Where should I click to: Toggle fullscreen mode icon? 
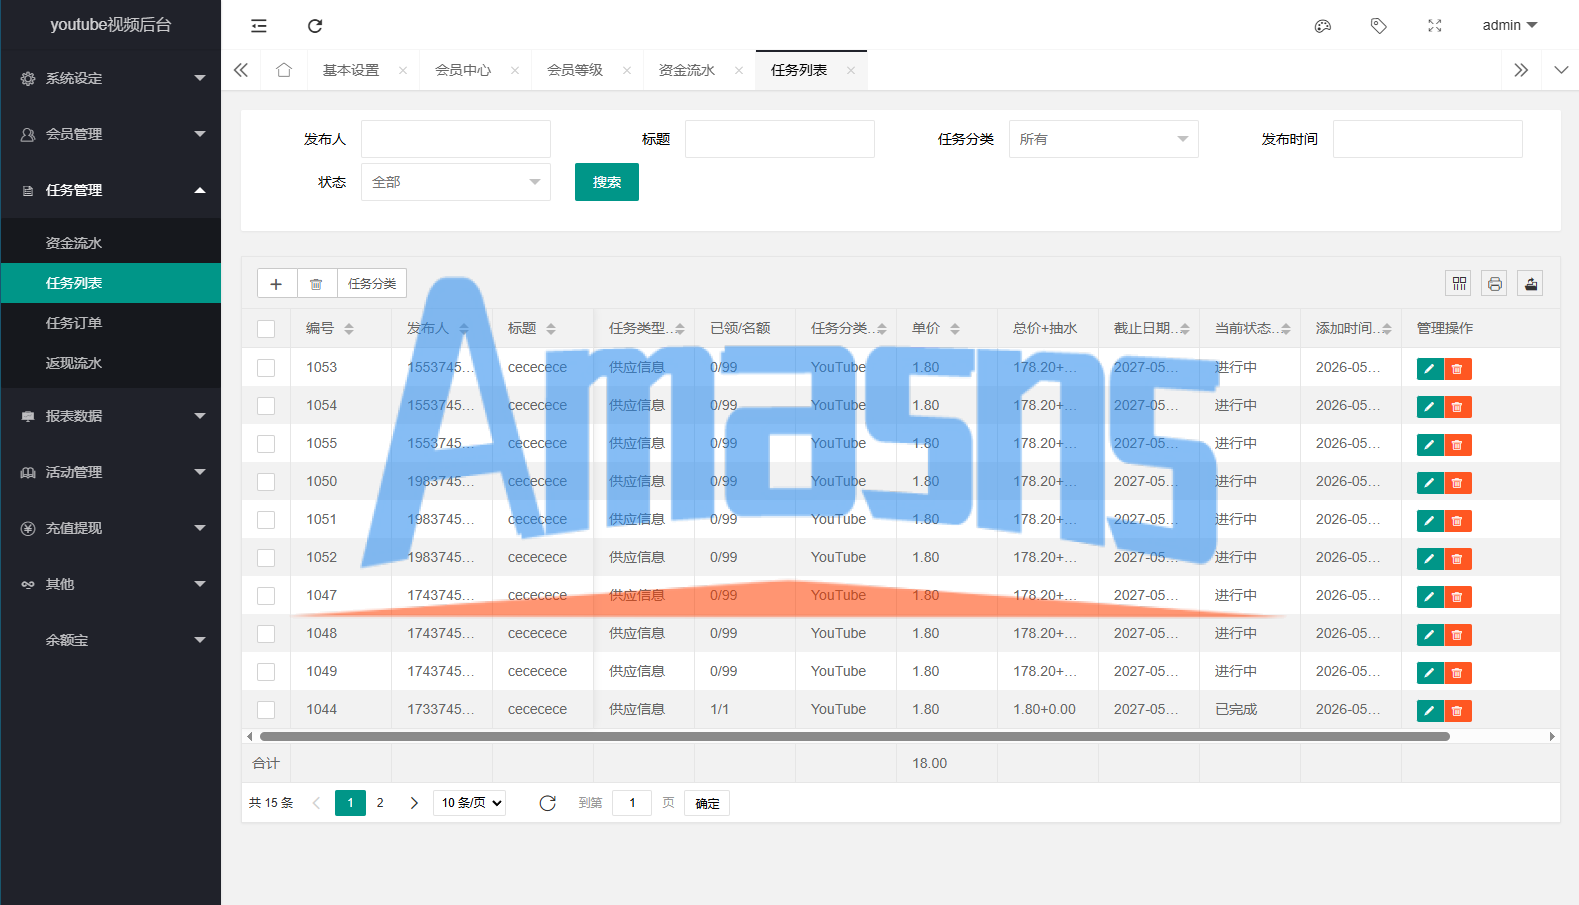coord(1435,26)
